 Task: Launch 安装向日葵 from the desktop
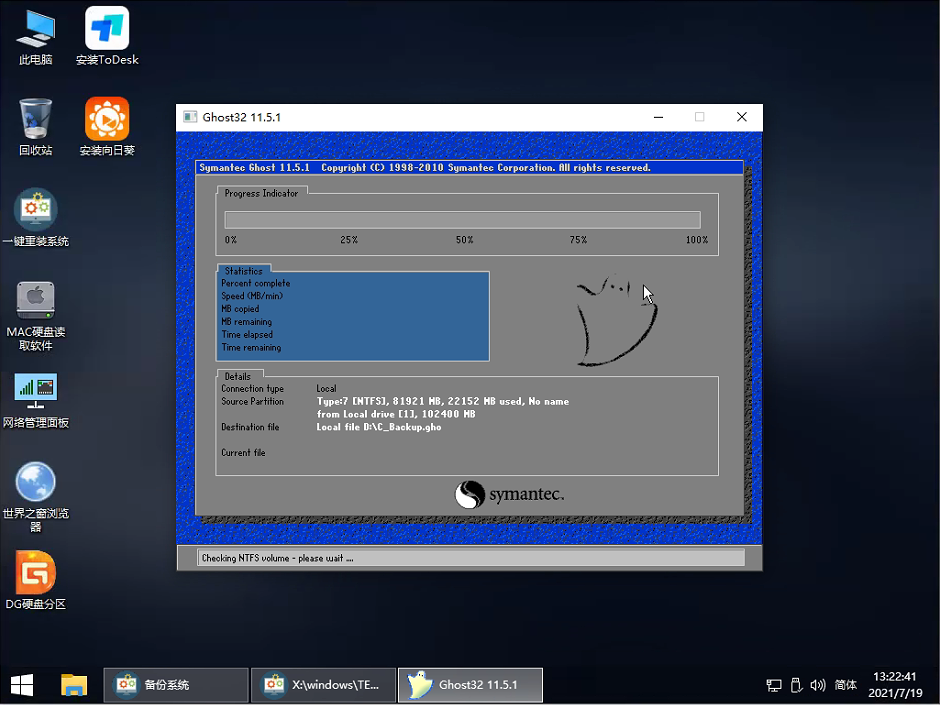click(x=106, y=118)
